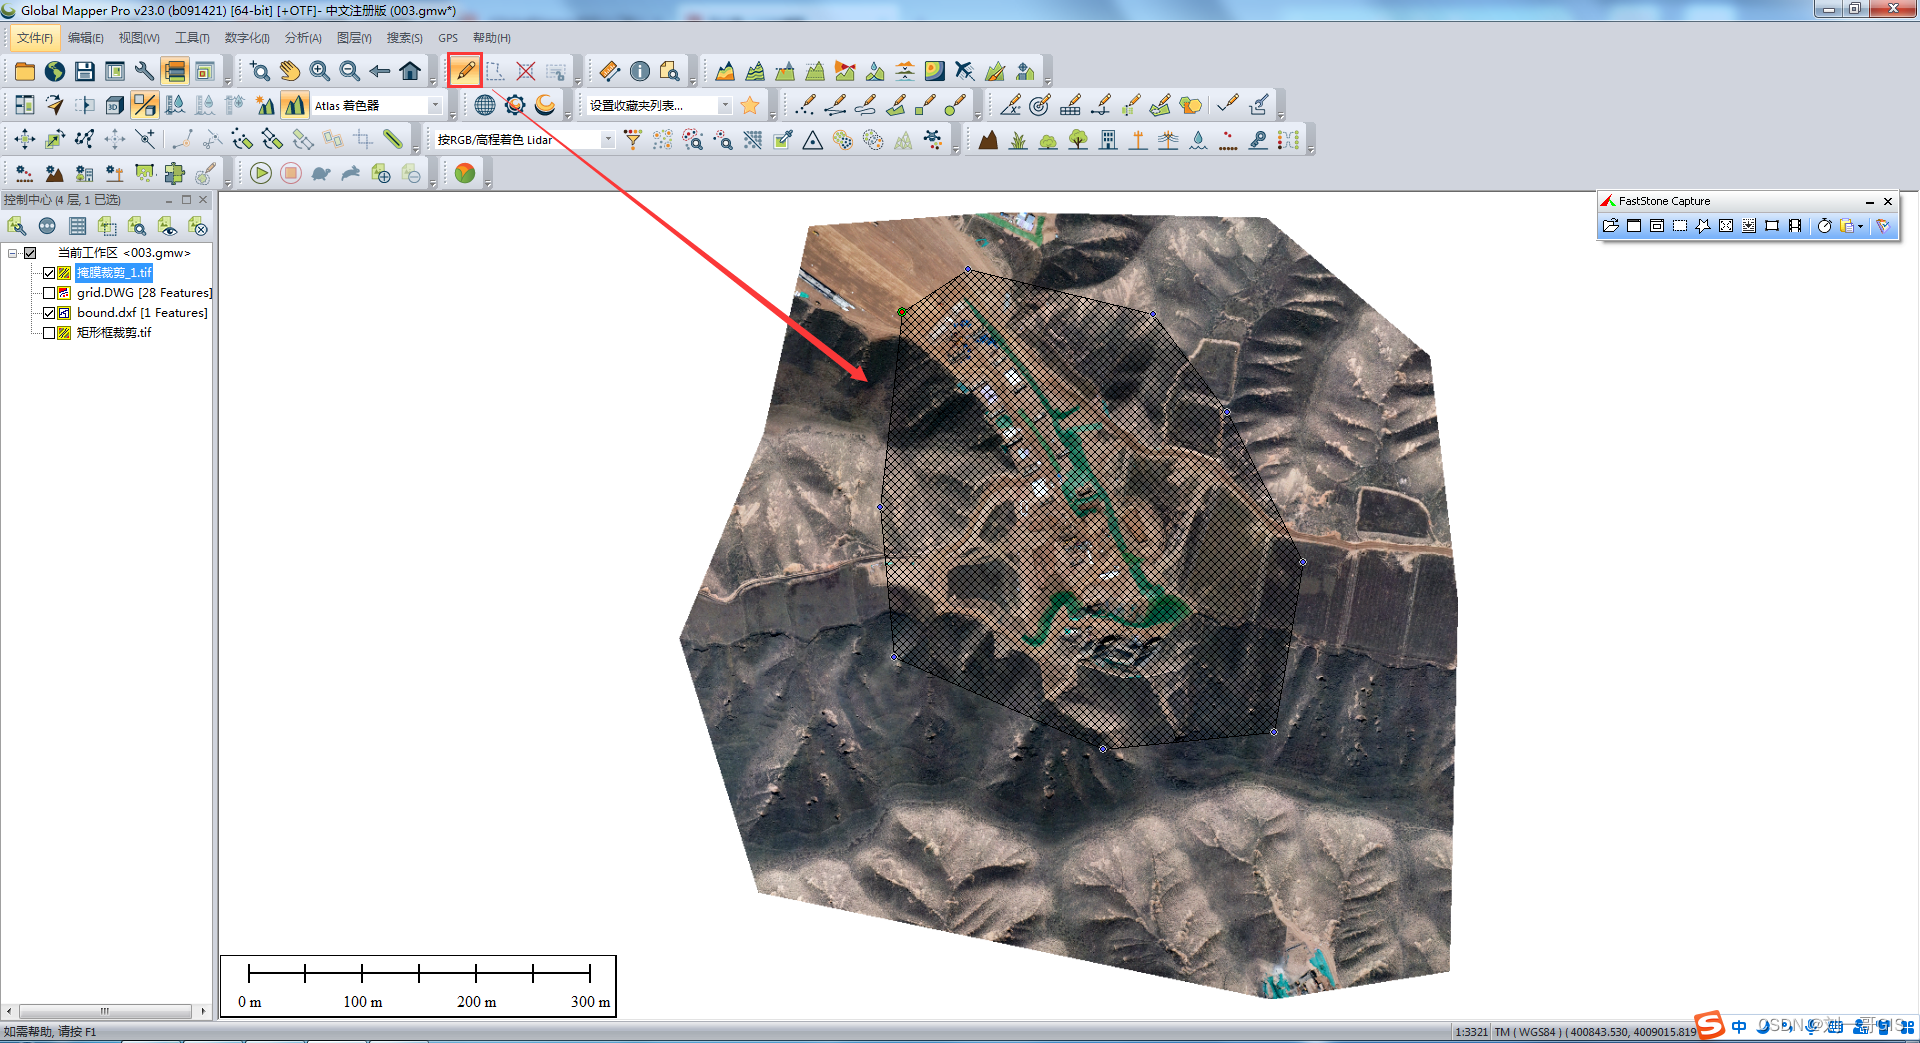Click the globe online data download icon

pos(55,71)
